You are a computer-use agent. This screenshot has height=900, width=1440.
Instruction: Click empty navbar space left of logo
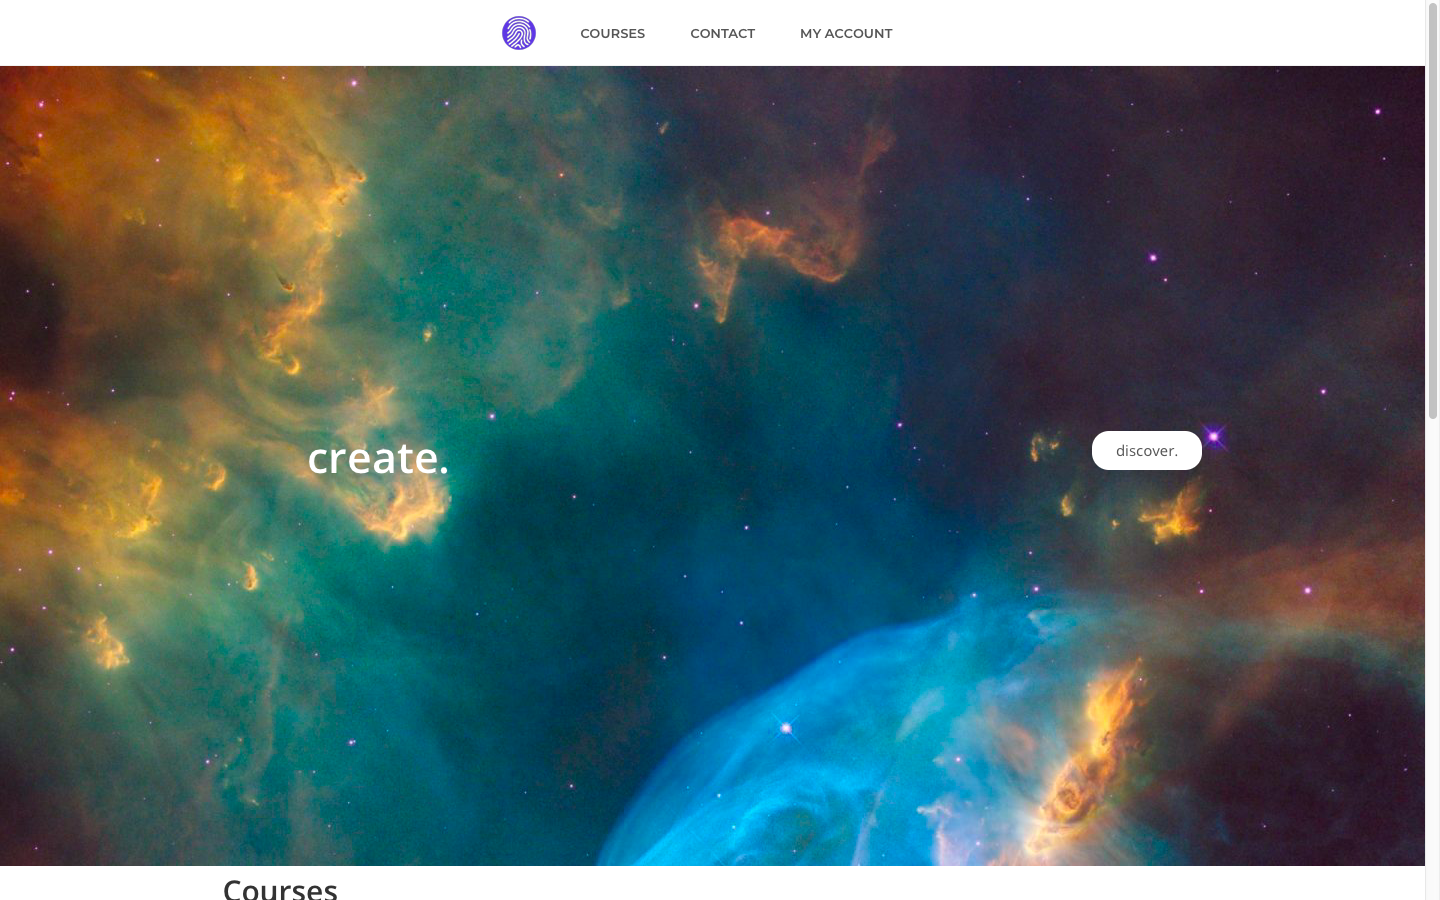pos(250,33)
